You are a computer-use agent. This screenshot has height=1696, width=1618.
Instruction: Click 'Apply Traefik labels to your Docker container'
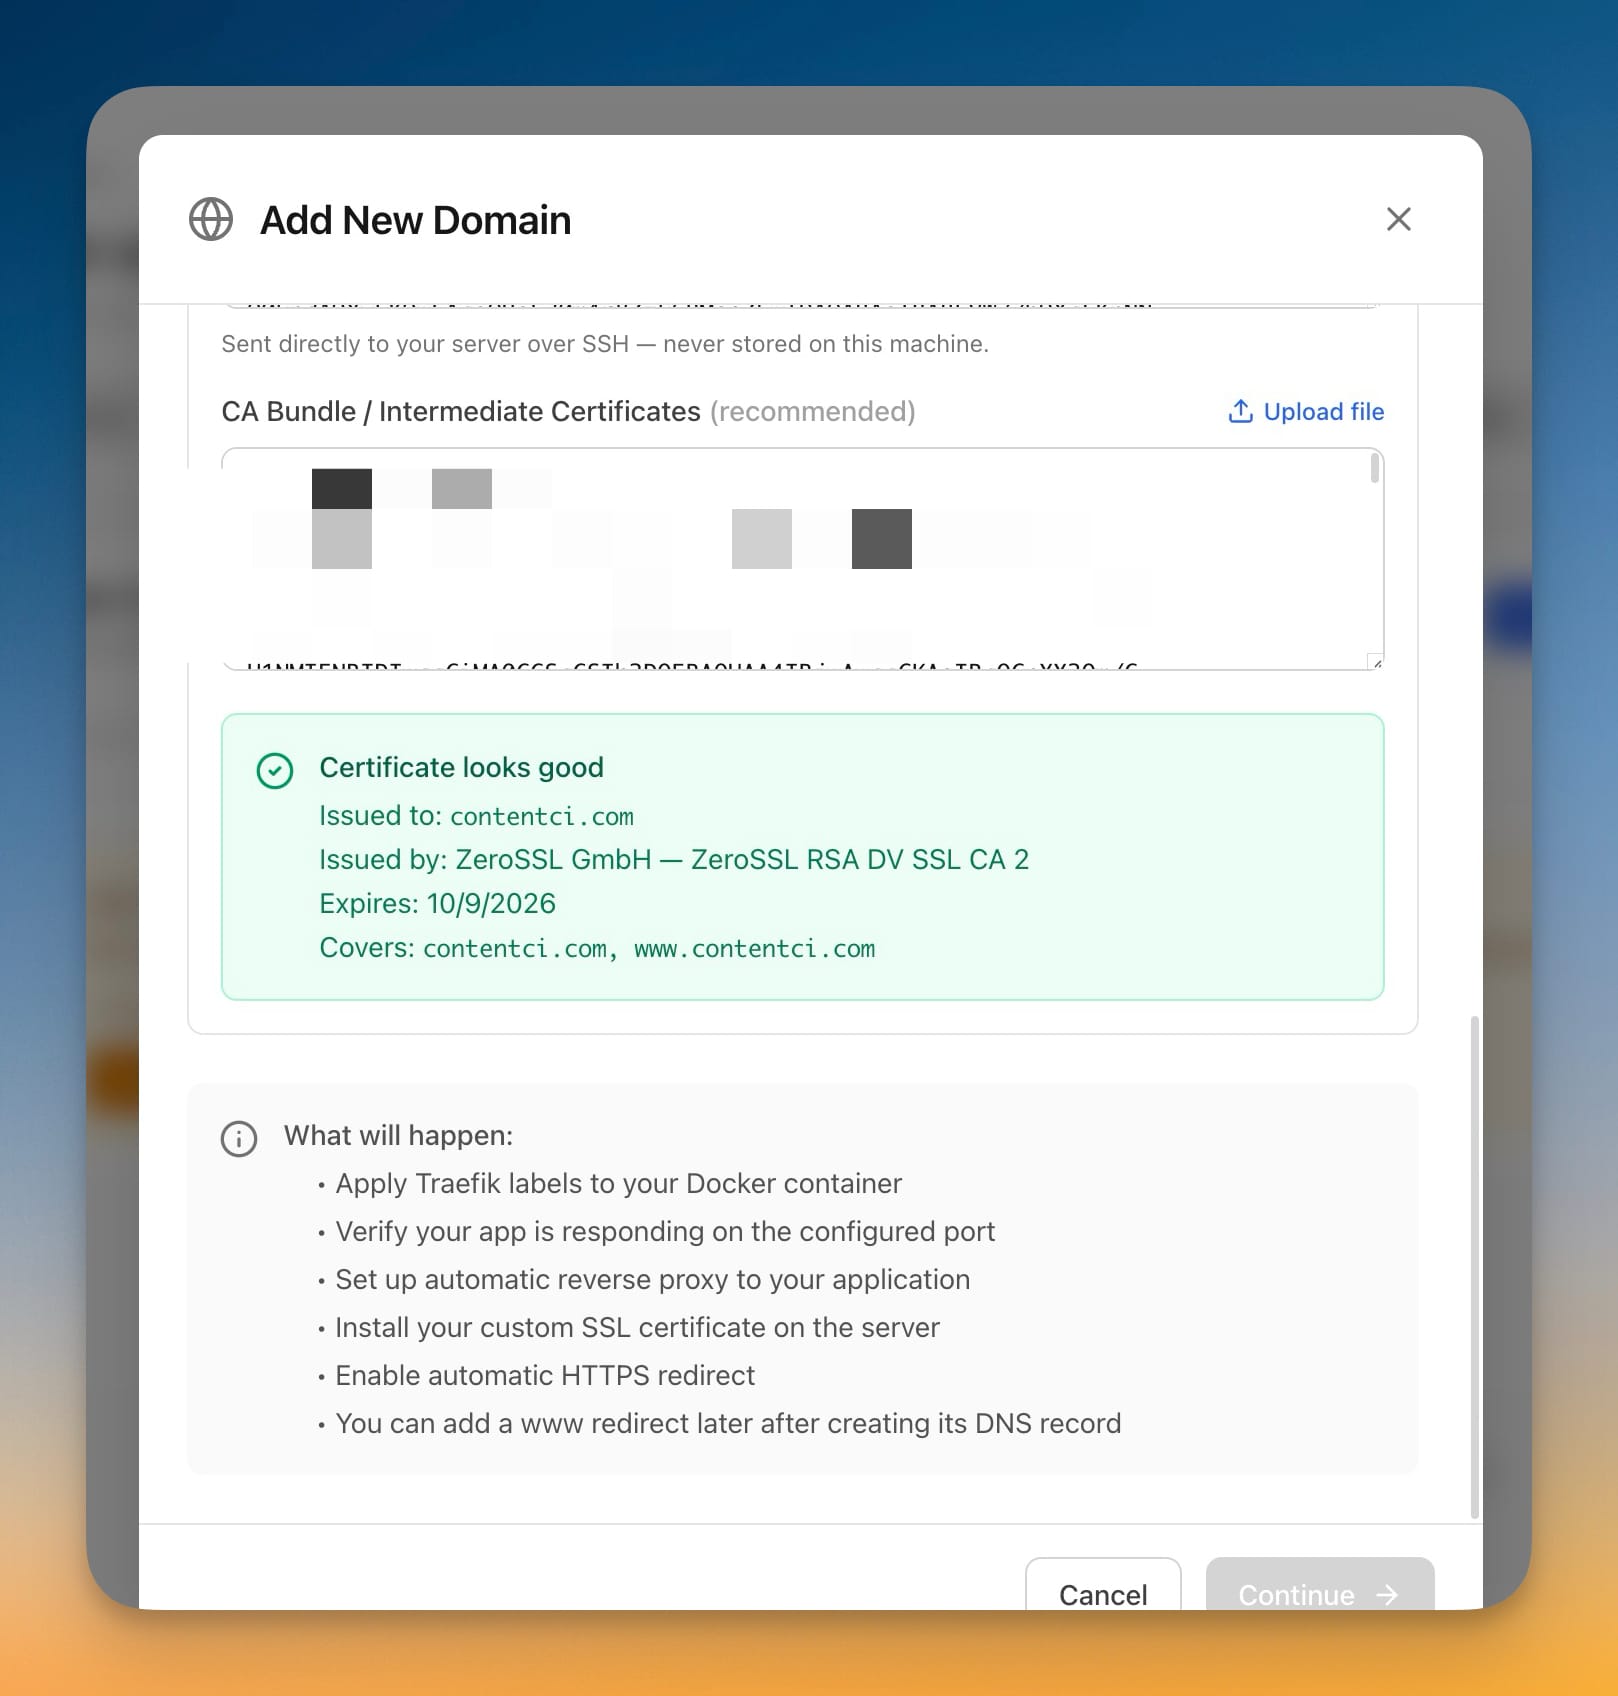pos(618,1183)
